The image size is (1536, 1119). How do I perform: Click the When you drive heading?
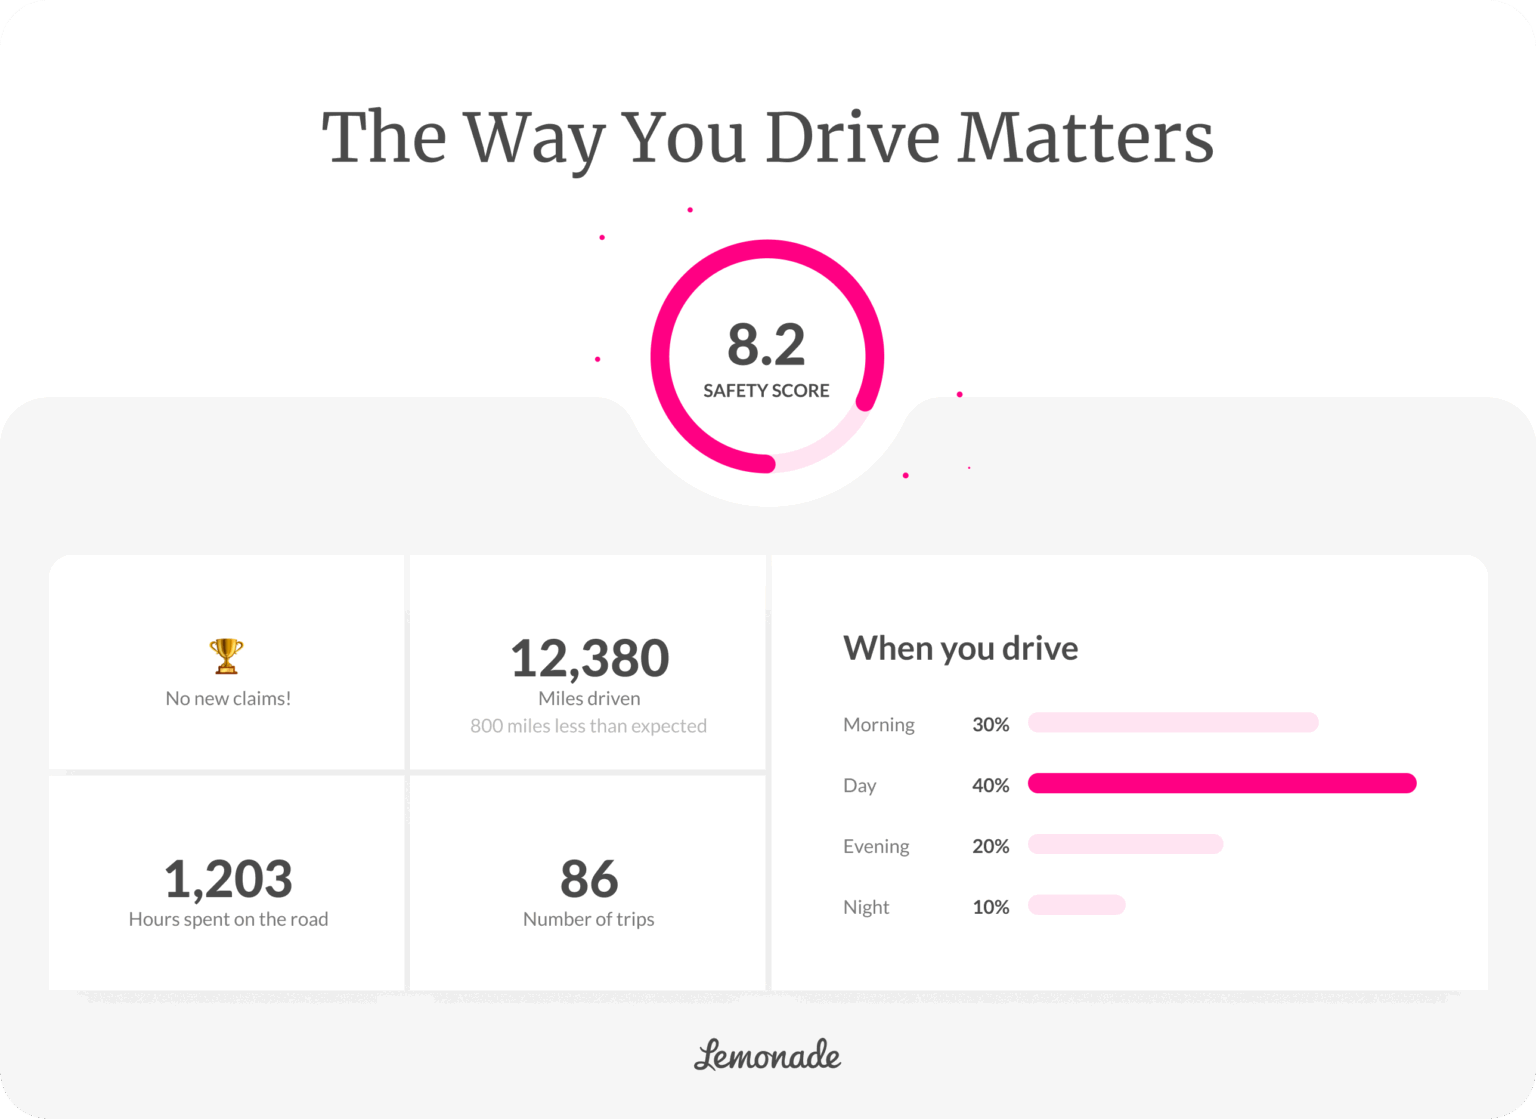pyautogui.click(x=960, y=648)
